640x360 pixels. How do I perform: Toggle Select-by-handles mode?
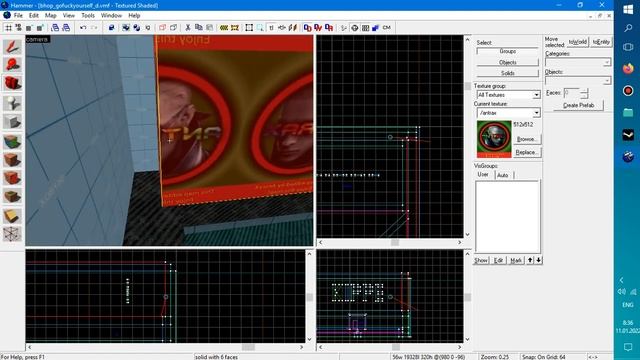coord(249,28)
